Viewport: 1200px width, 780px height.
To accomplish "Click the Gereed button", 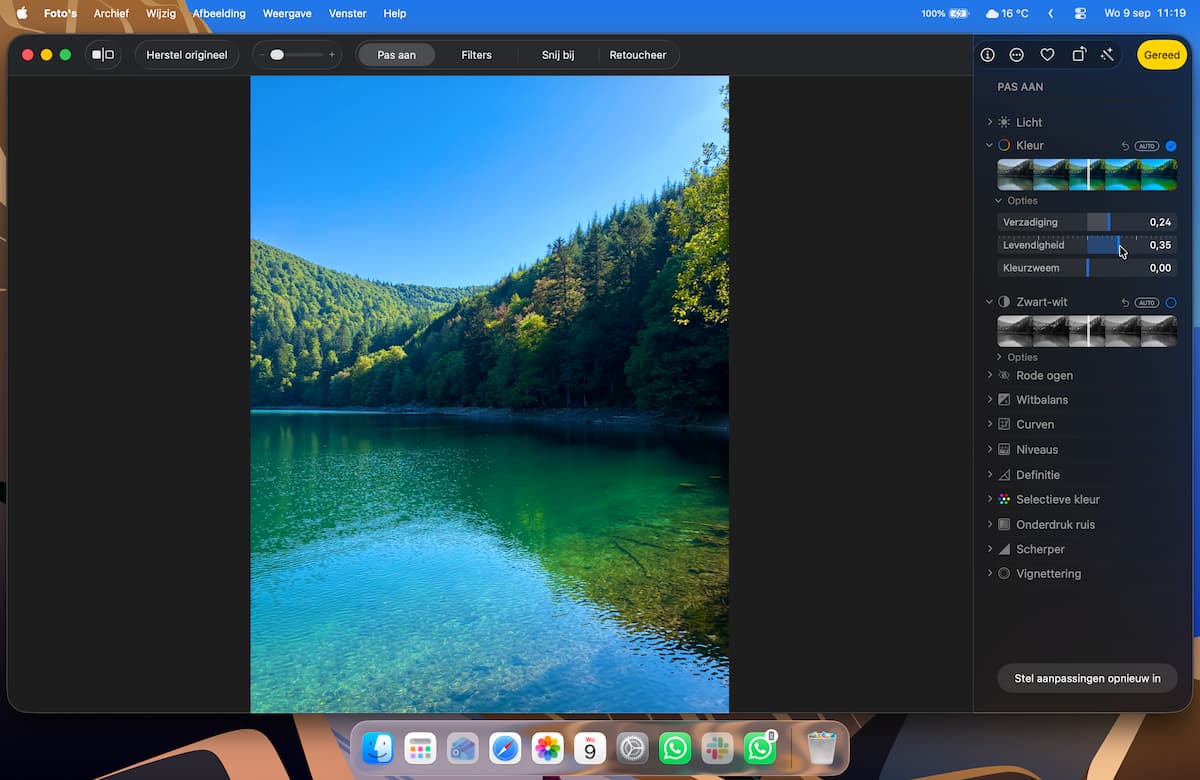I will (x=1162, y=55).
